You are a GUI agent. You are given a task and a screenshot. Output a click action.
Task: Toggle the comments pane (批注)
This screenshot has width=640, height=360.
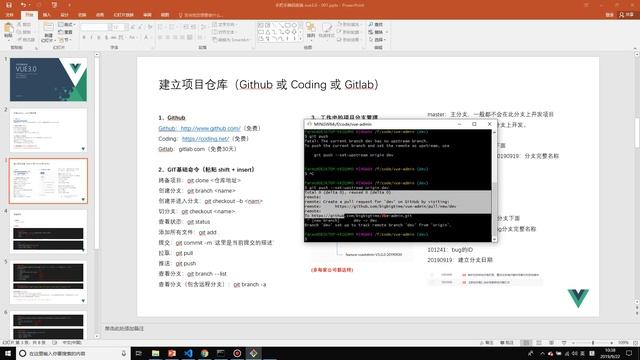(x=507, y=343)
